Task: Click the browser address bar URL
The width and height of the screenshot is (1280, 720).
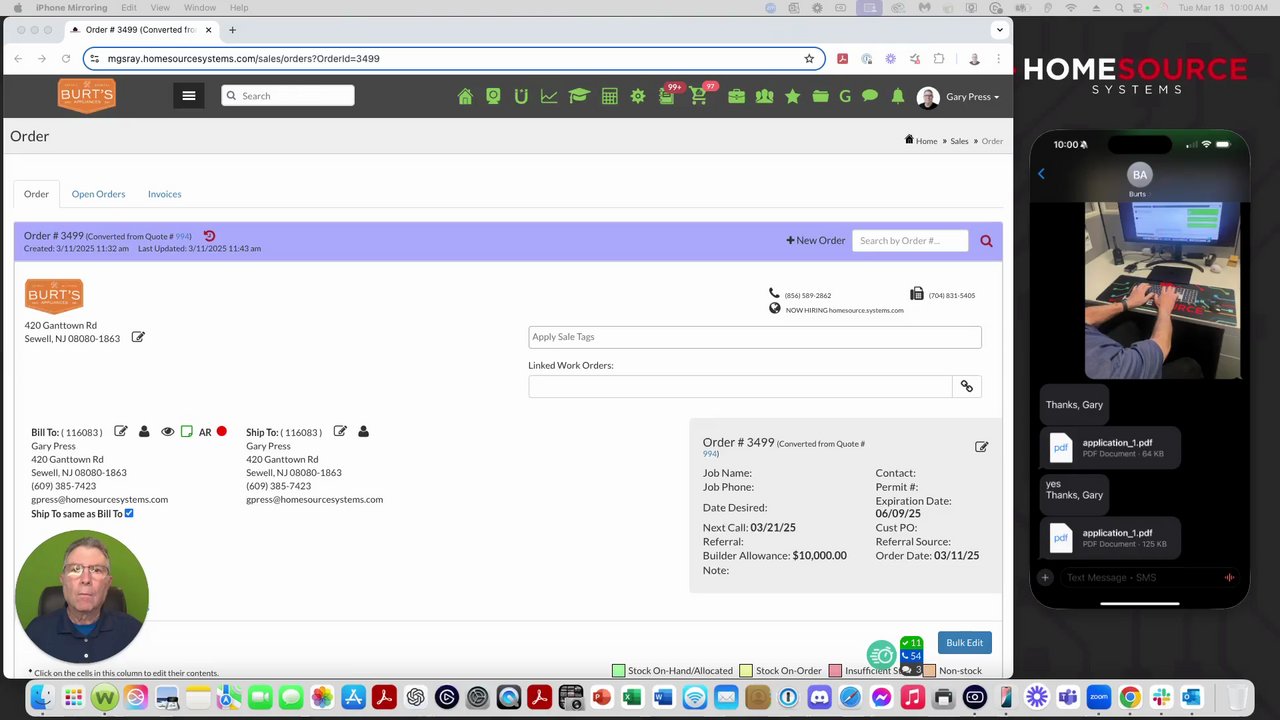Action: coord(243,59)
